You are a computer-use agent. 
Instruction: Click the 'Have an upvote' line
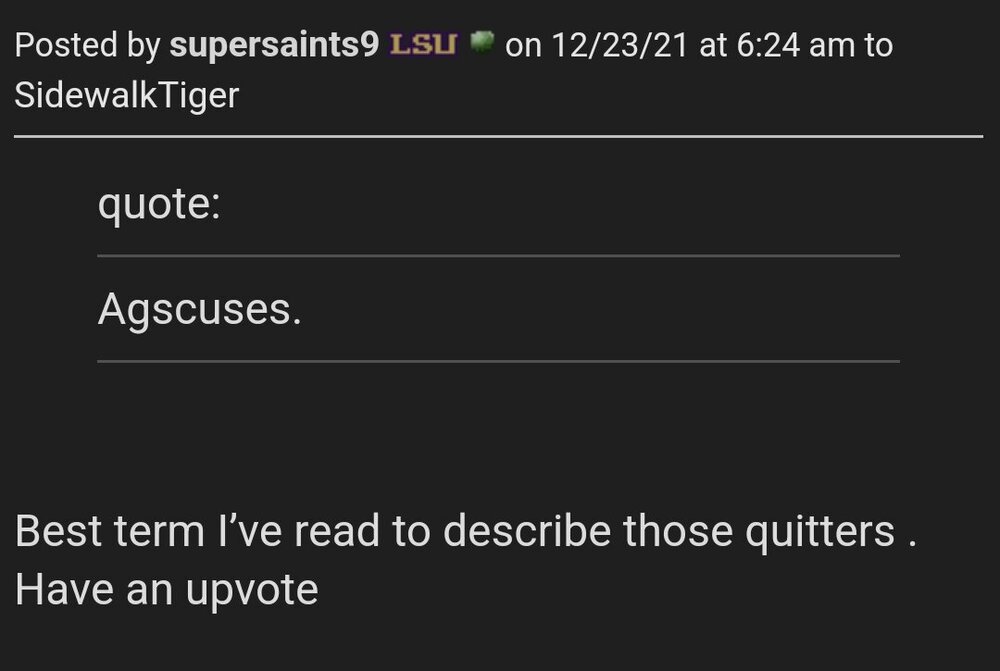[166, 590]
